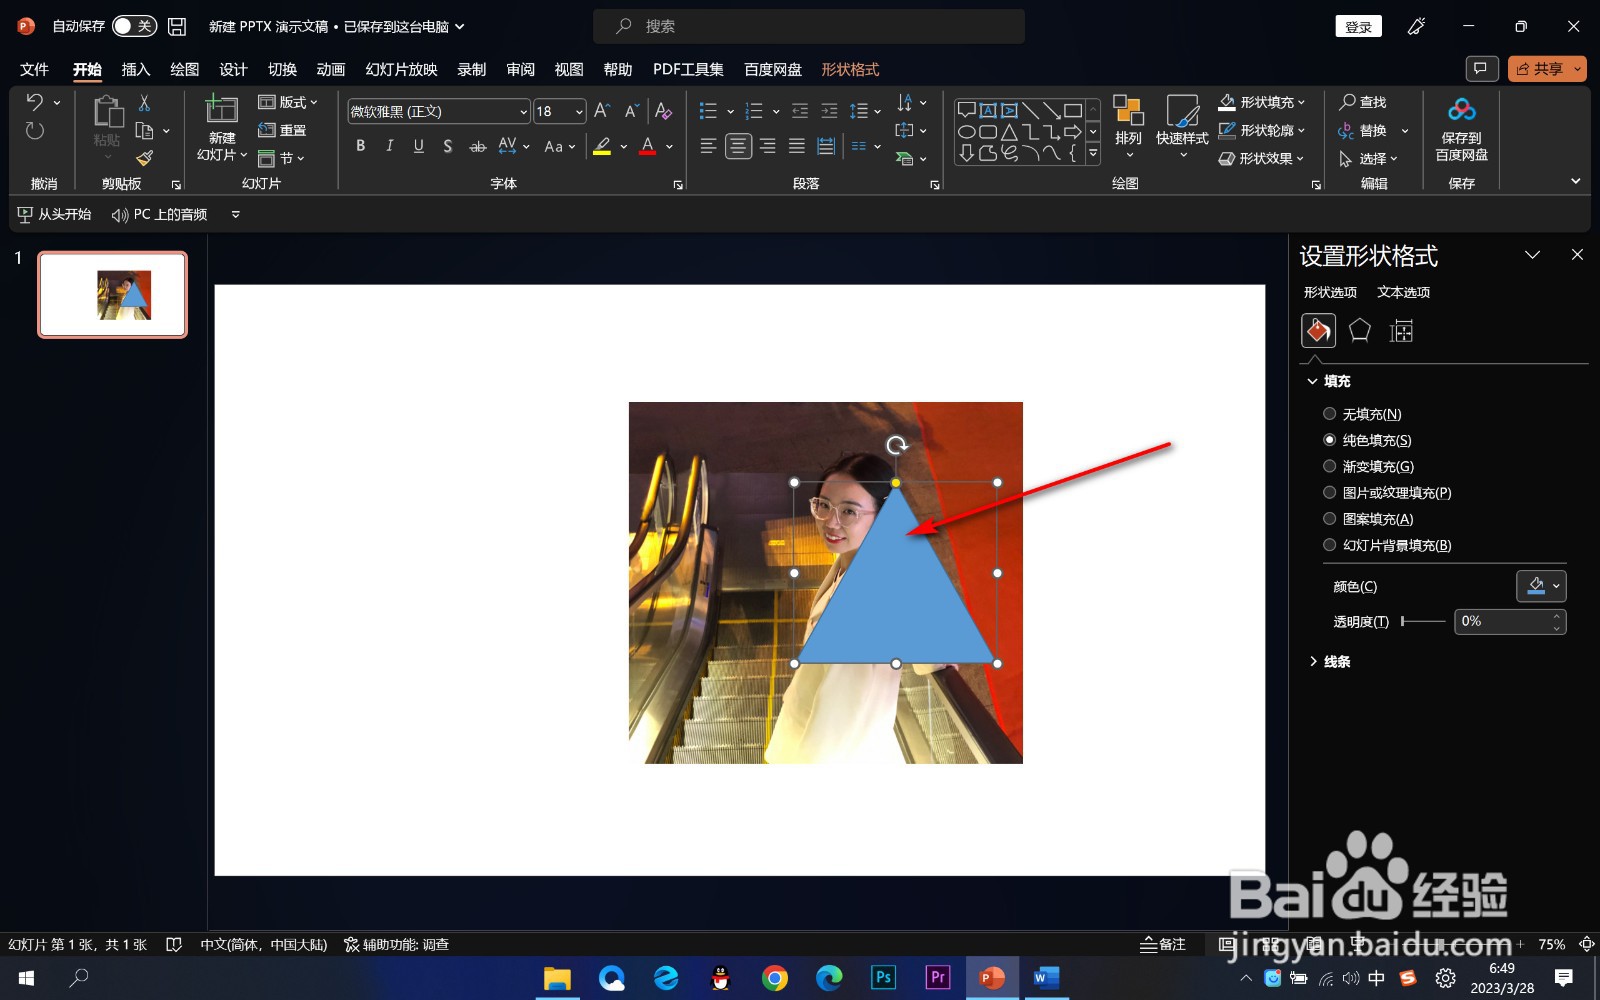
Task: Select No fill (无填充) radio button
Action: 1329,414
